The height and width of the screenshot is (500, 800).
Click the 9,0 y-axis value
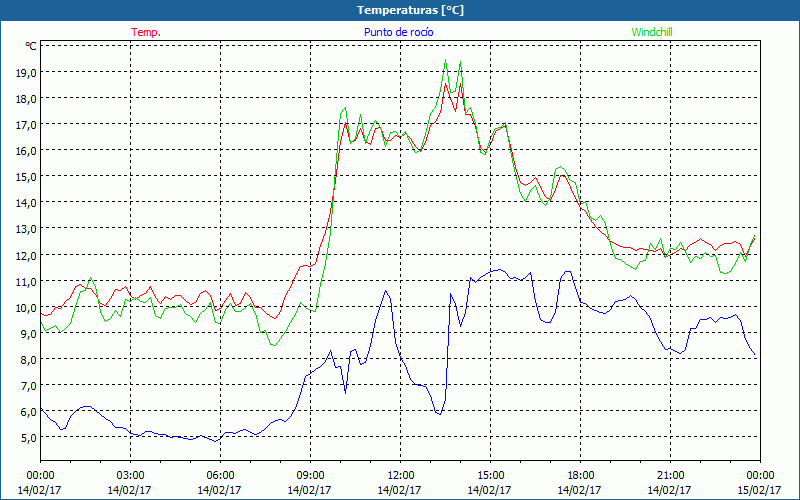click(x=29, y=333)
